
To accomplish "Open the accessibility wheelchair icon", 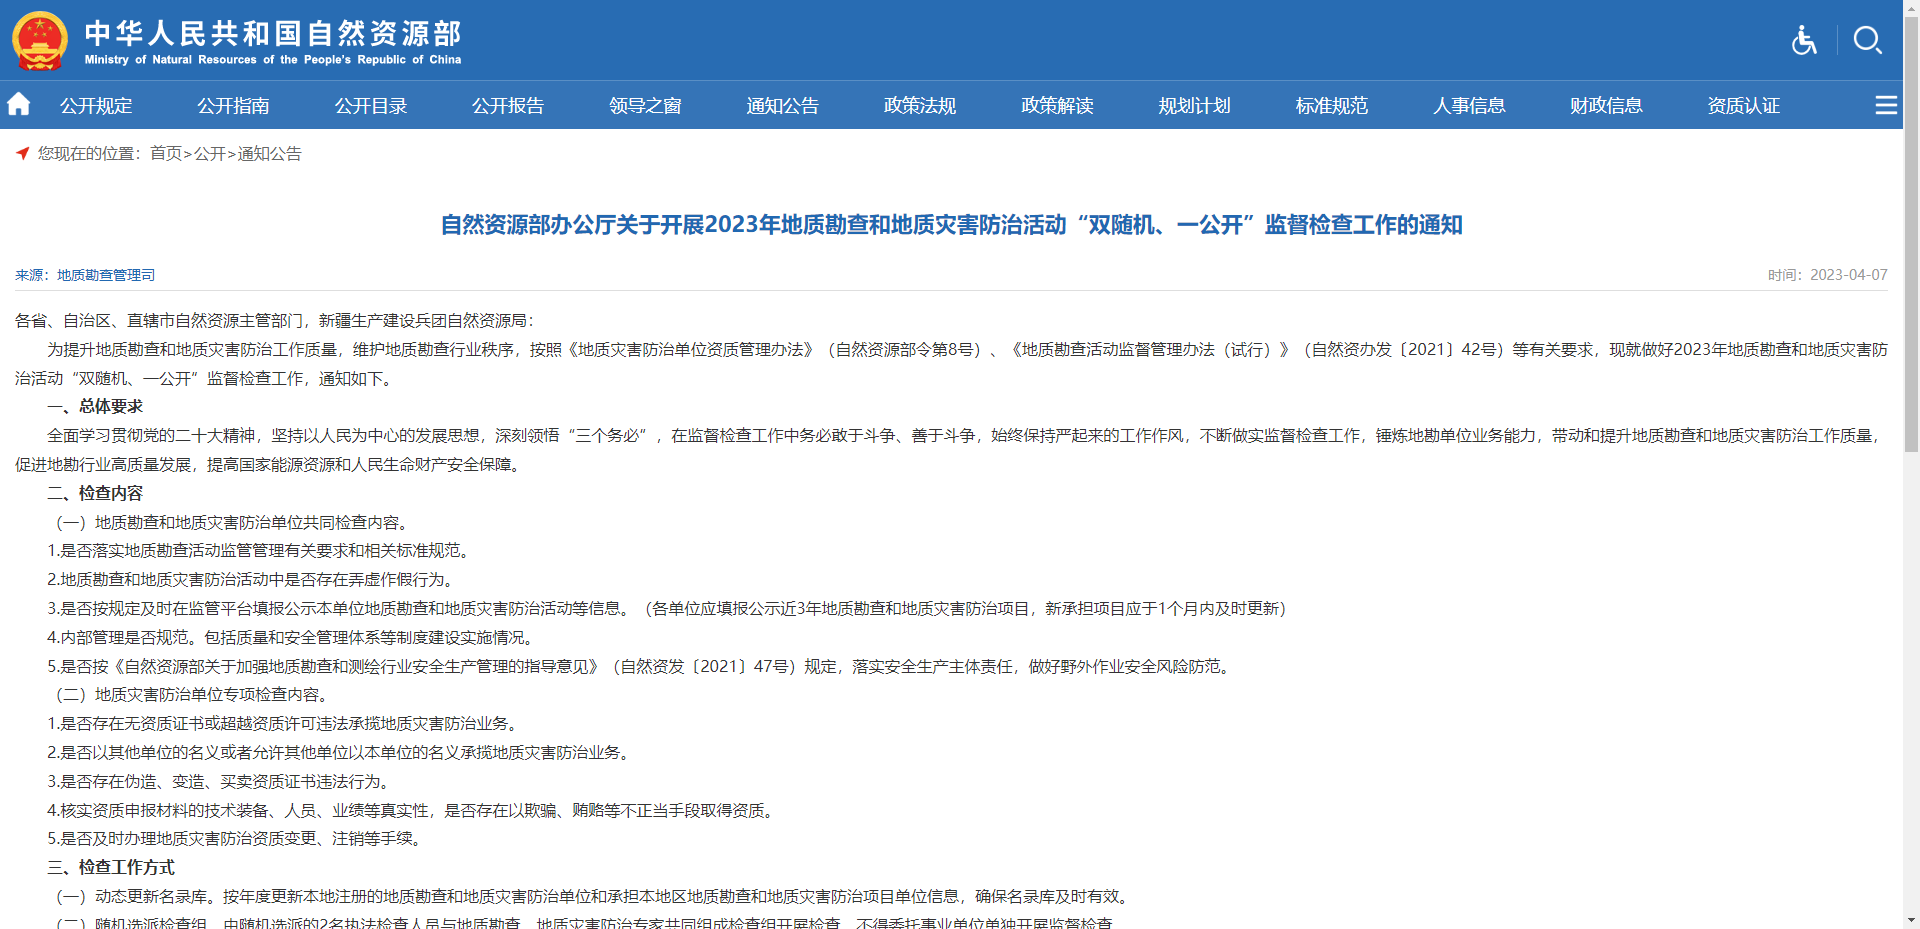I will 1804,40.
